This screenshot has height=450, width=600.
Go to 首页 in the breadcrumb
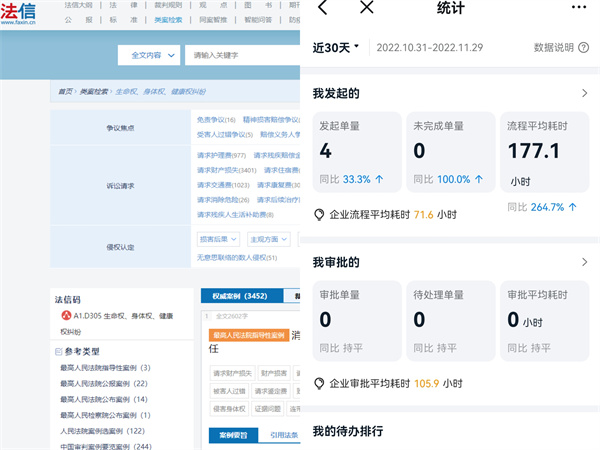click(x=65, y=91)
